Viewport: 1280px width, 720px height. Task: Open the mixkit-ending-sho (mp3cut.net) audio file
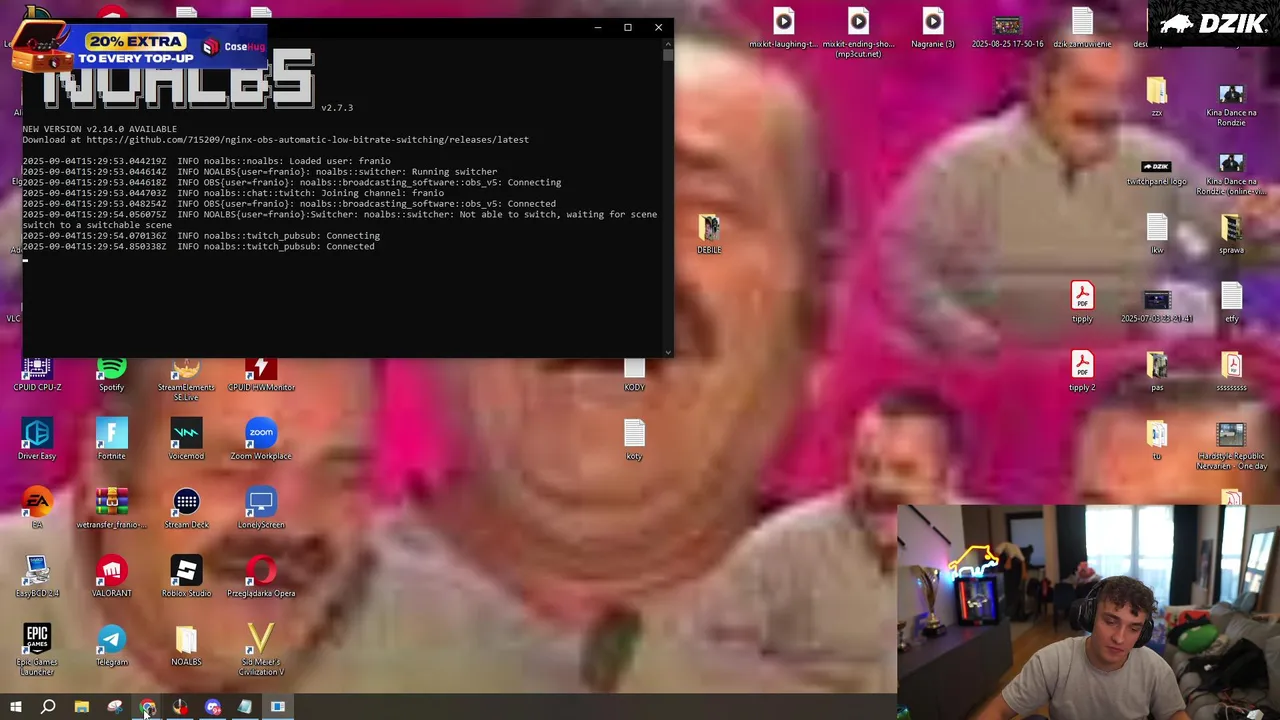tap(858, 32)
